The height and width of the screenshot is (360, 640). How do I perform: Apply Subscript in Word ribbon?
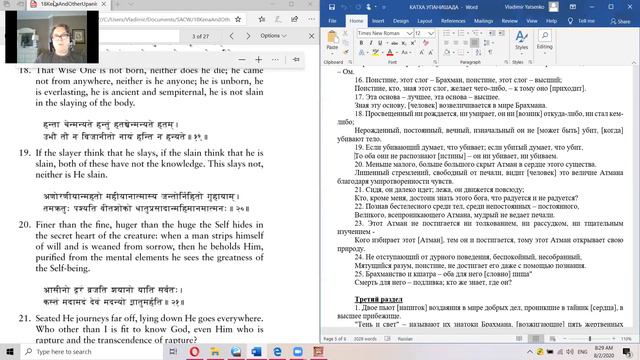coord(404,43)
